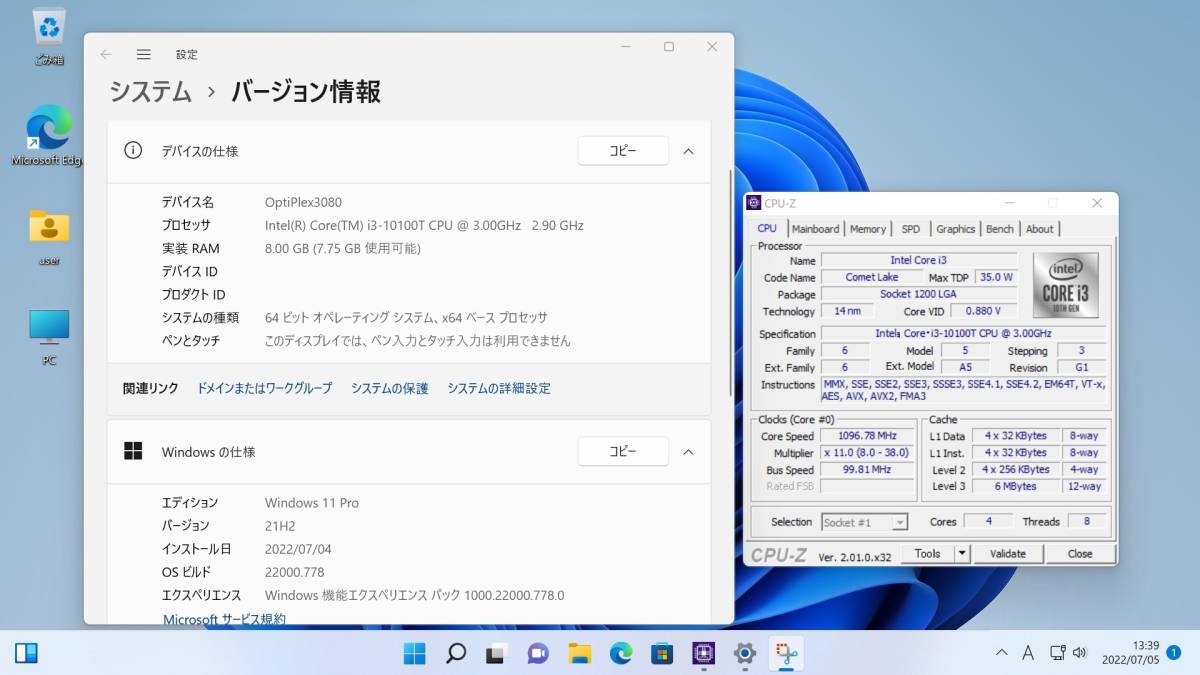Switch to Settings taskbar gear icon
The image size is (1200, 675).
click(744, 654)
